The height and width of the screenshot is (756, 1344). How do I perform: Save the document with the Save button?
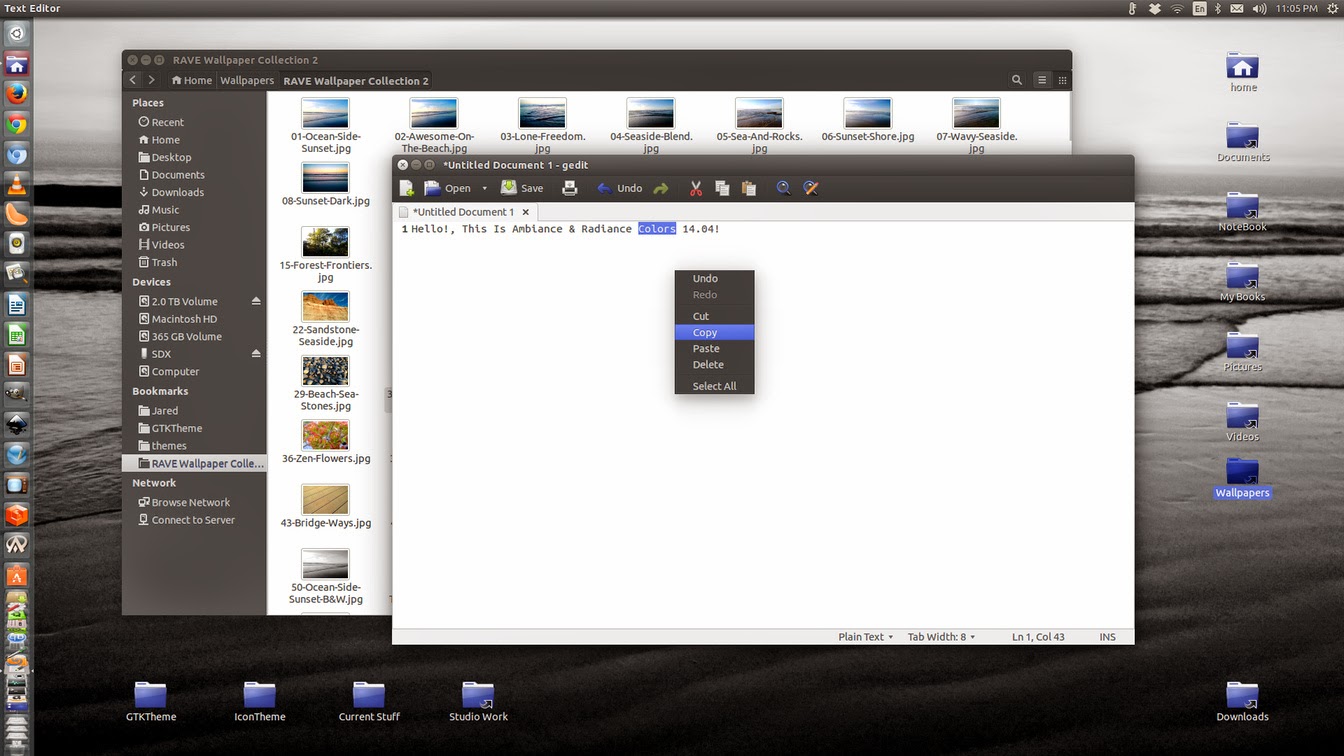coord(522,188)
